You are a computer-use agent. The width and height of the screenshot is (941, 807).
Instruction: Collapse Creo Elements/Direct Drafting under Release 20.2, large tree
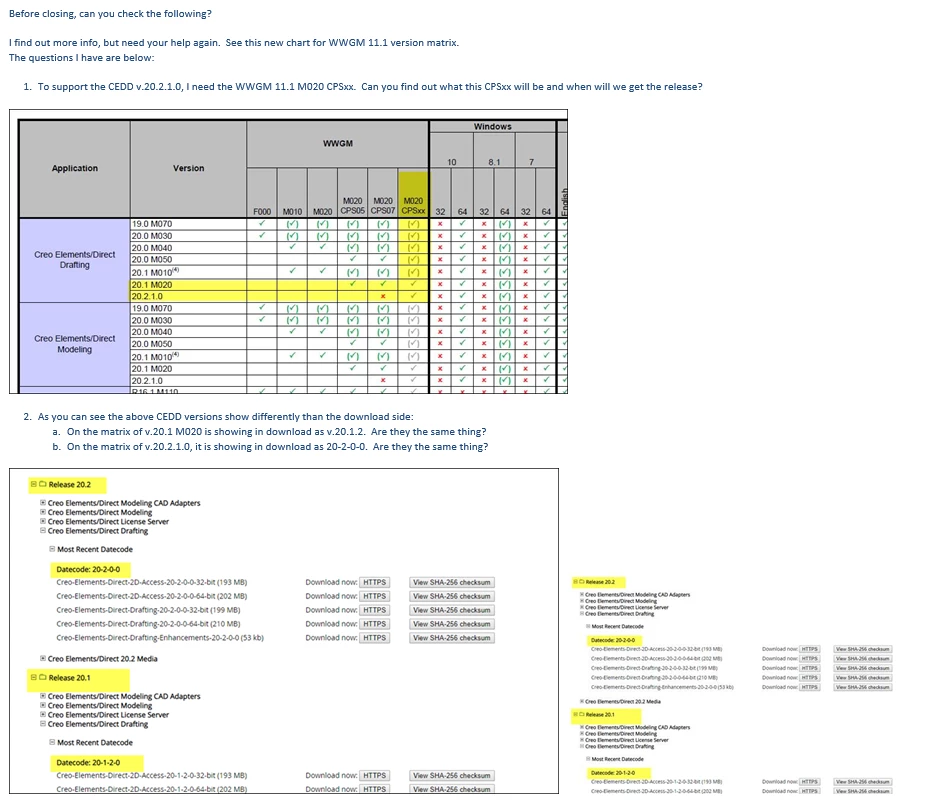tap(43, 530)
